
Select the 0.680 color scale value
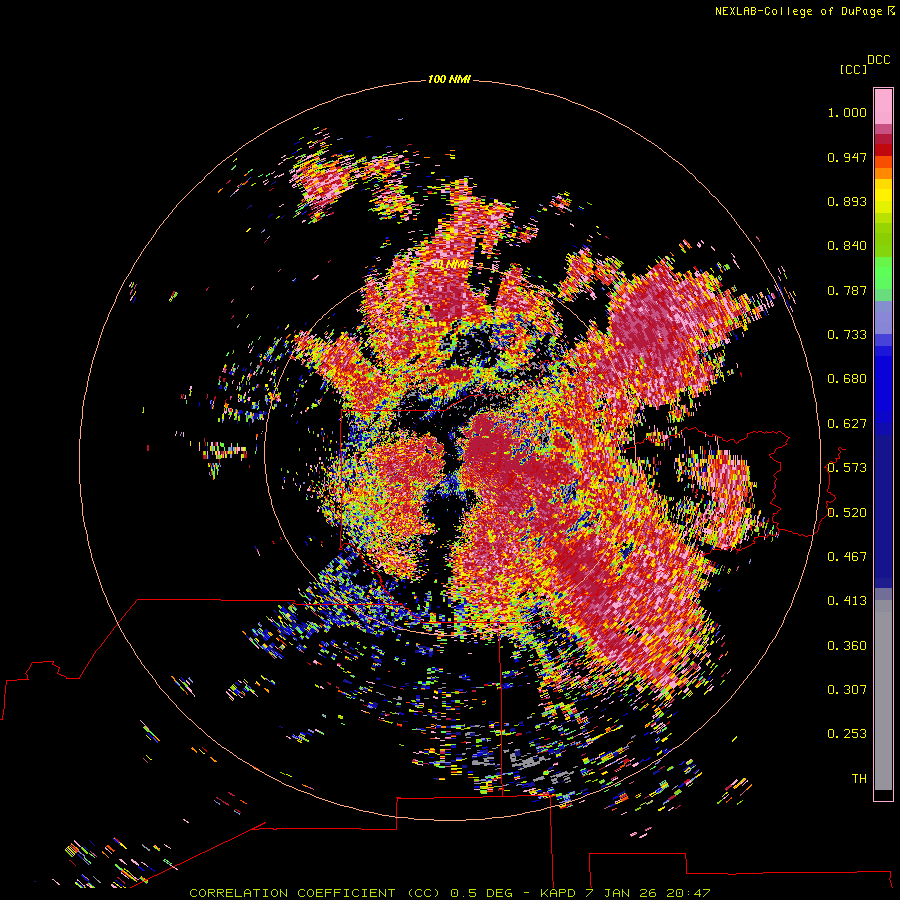pyautogui.click(x=847, y=379)
